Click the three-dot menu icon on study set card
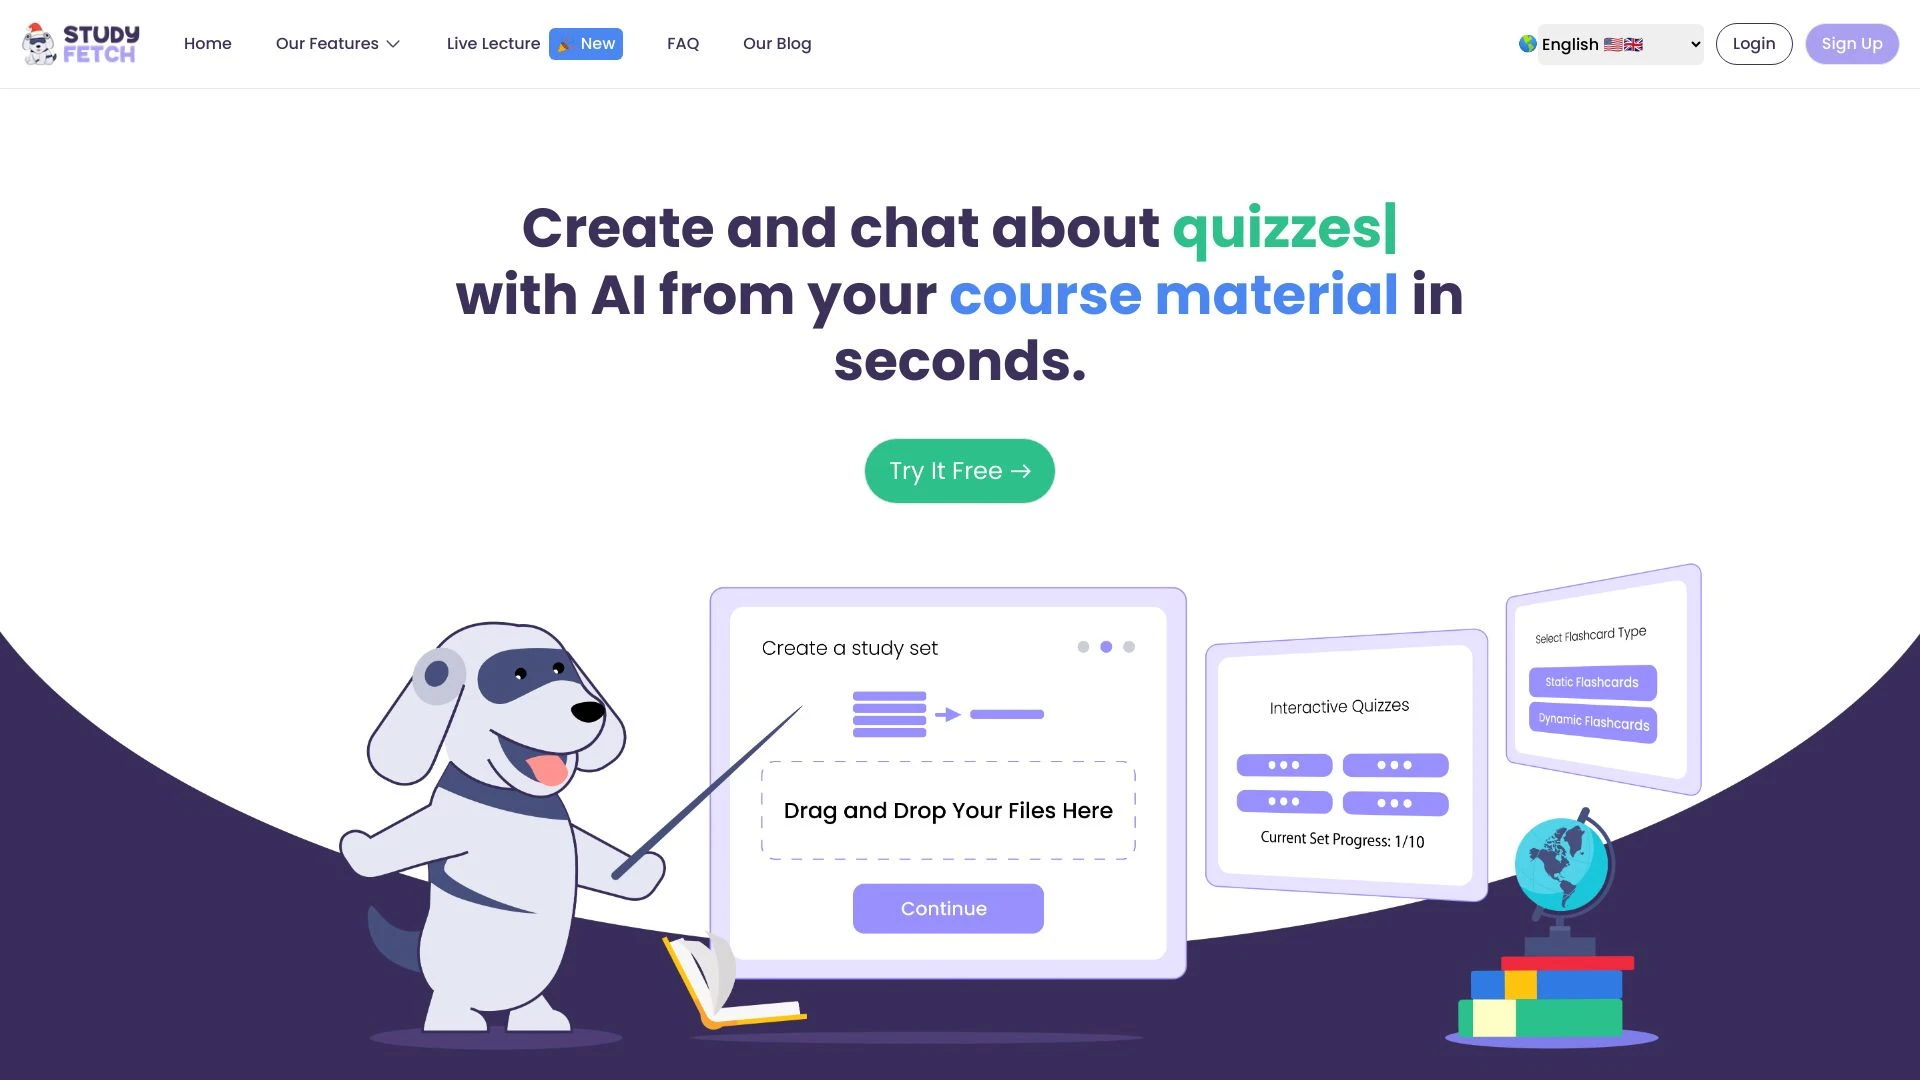 [1105, 645]
